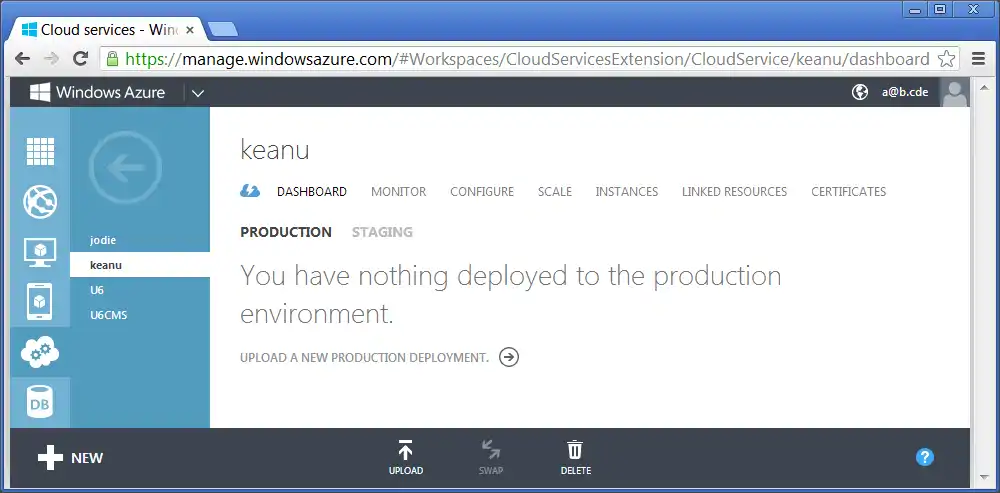This screenshot has width=1000, height=493.
Task: Select the Cloud services browser tab
Action: tap(108, 30)
